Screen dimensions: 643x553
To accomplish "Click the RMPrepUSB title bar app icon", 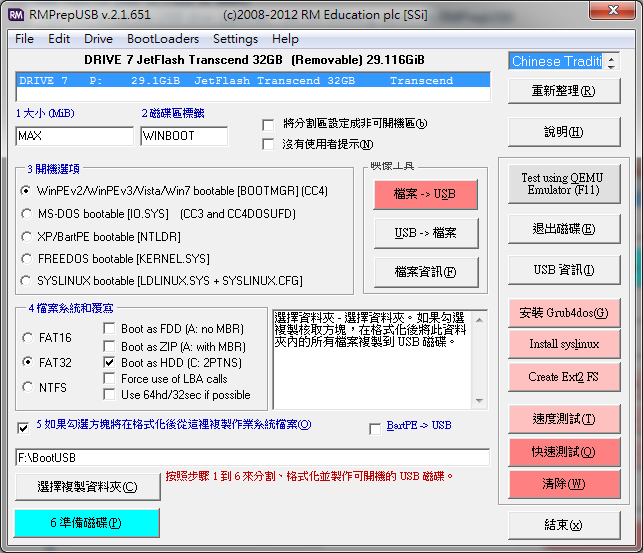I will pos(16,15).
